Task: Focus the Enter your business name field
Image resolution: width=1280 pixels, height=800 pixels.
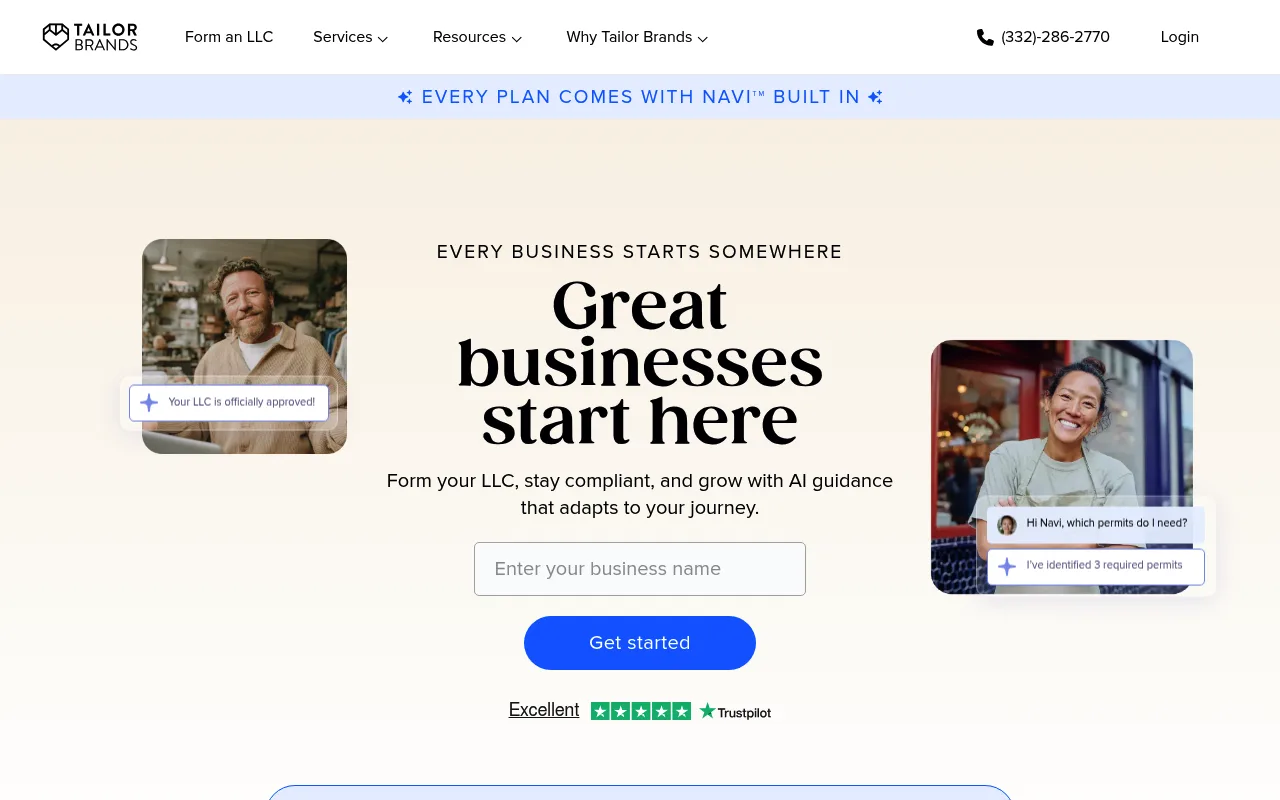Action: pos(640,569)
